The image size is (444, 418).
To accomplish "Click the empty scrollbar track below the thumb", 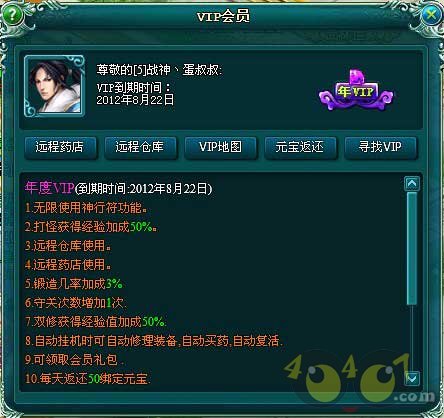I will (412, 337).
